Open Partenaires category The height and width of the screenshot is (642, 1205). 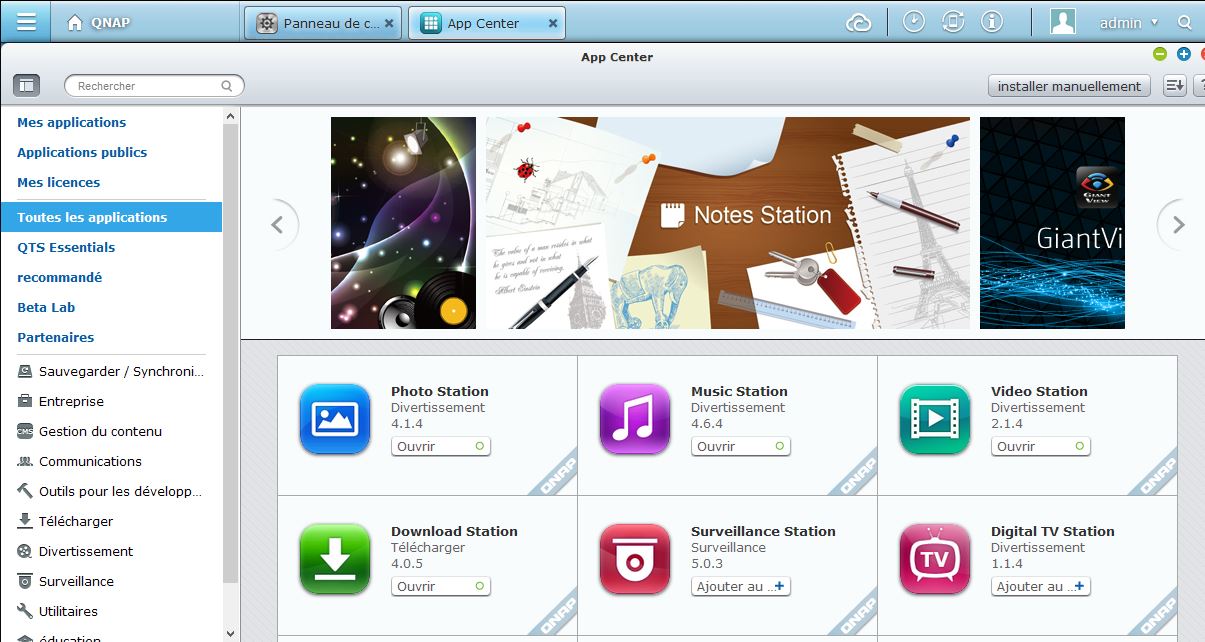click(x=56, y=337)
